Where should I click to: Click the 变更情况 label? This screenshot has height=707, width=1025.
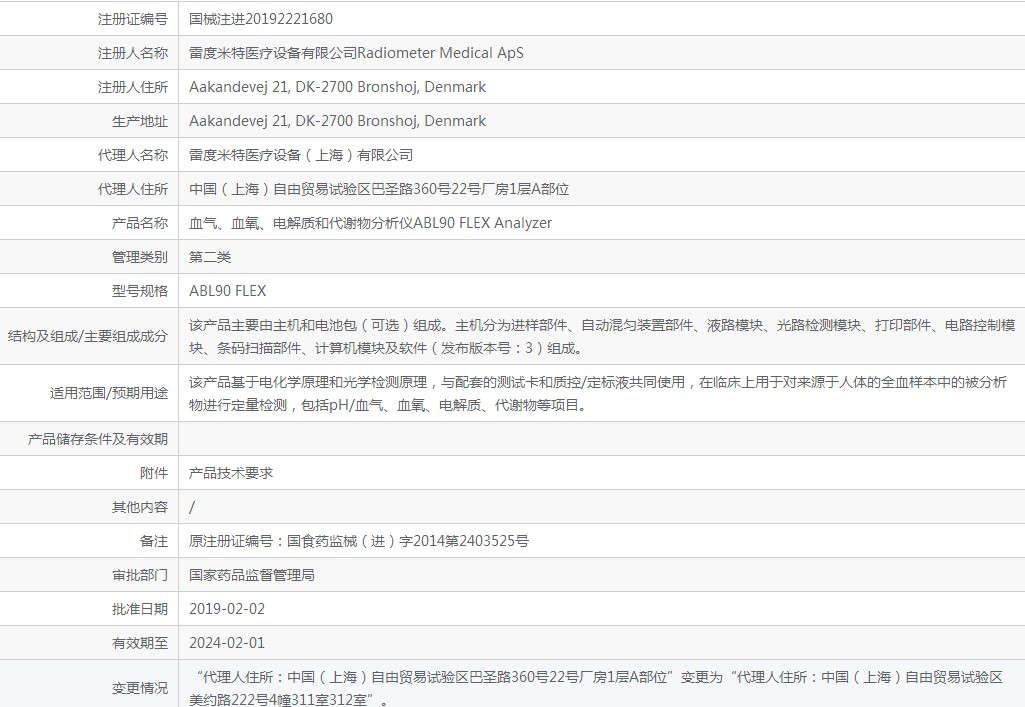140,688
